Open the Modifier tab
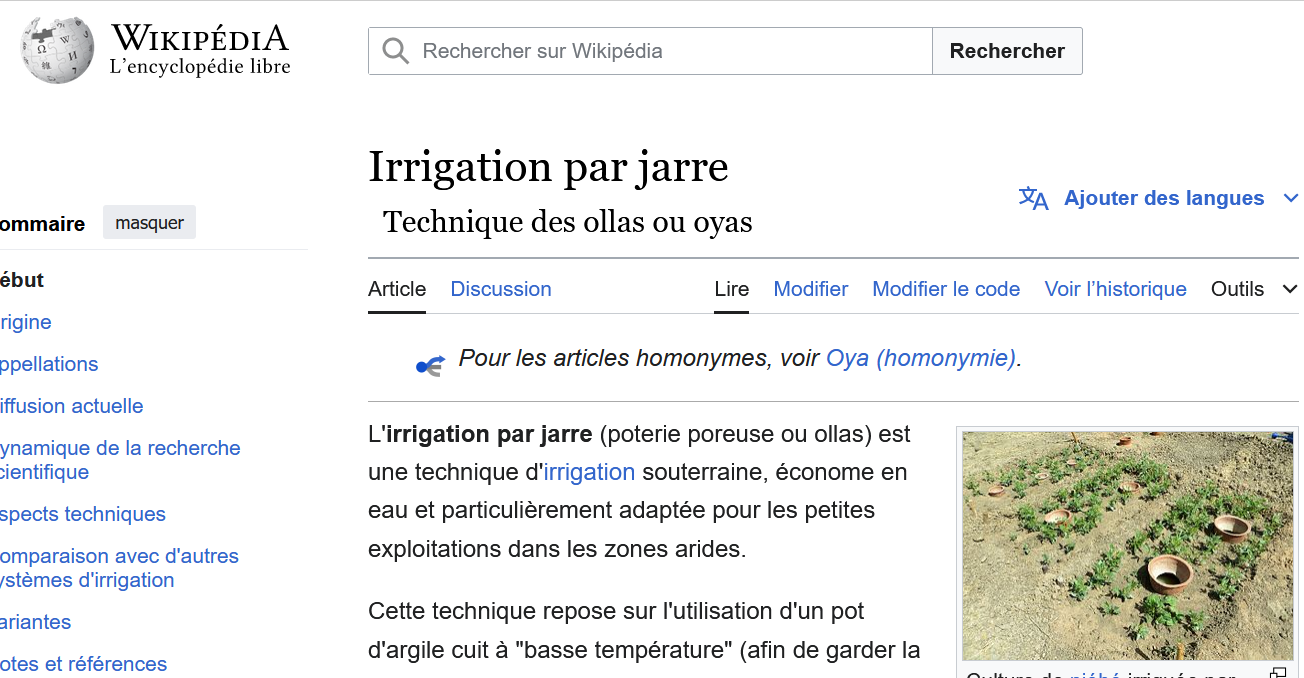The image size is (1304, 678). click(810, 289)
